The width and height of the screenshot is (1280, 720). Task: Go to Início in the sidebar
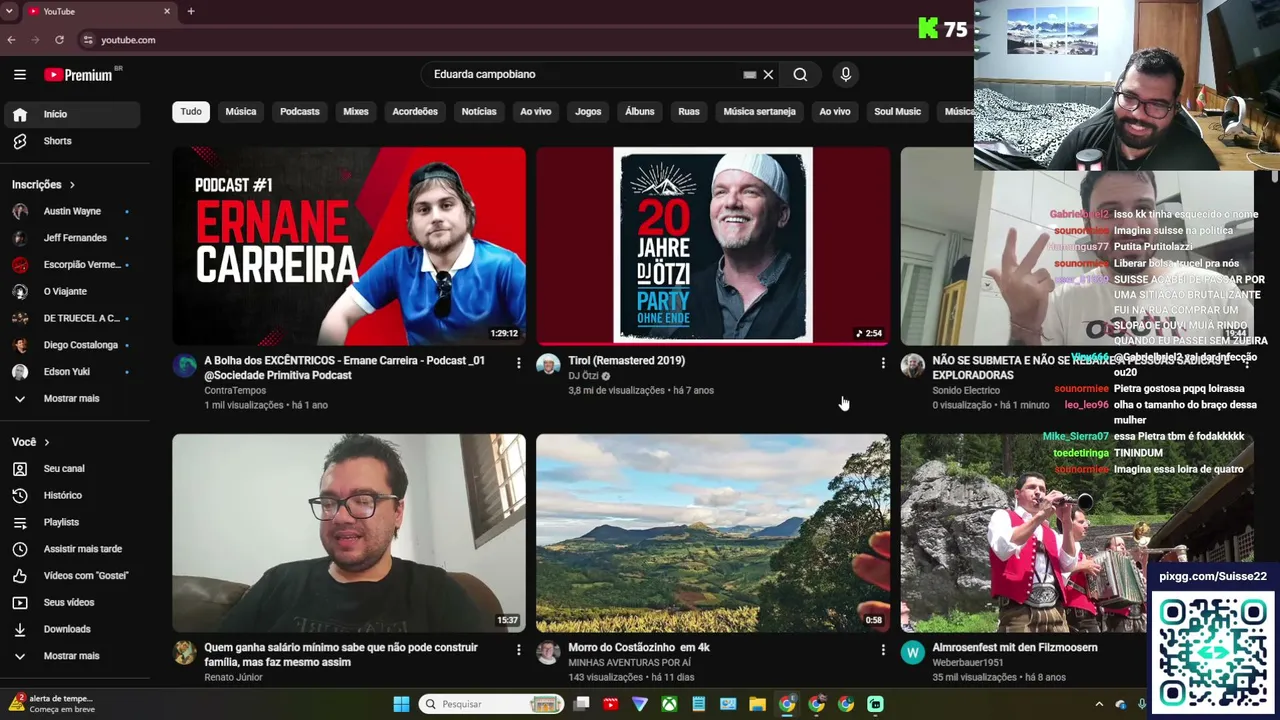coord(72,114)
